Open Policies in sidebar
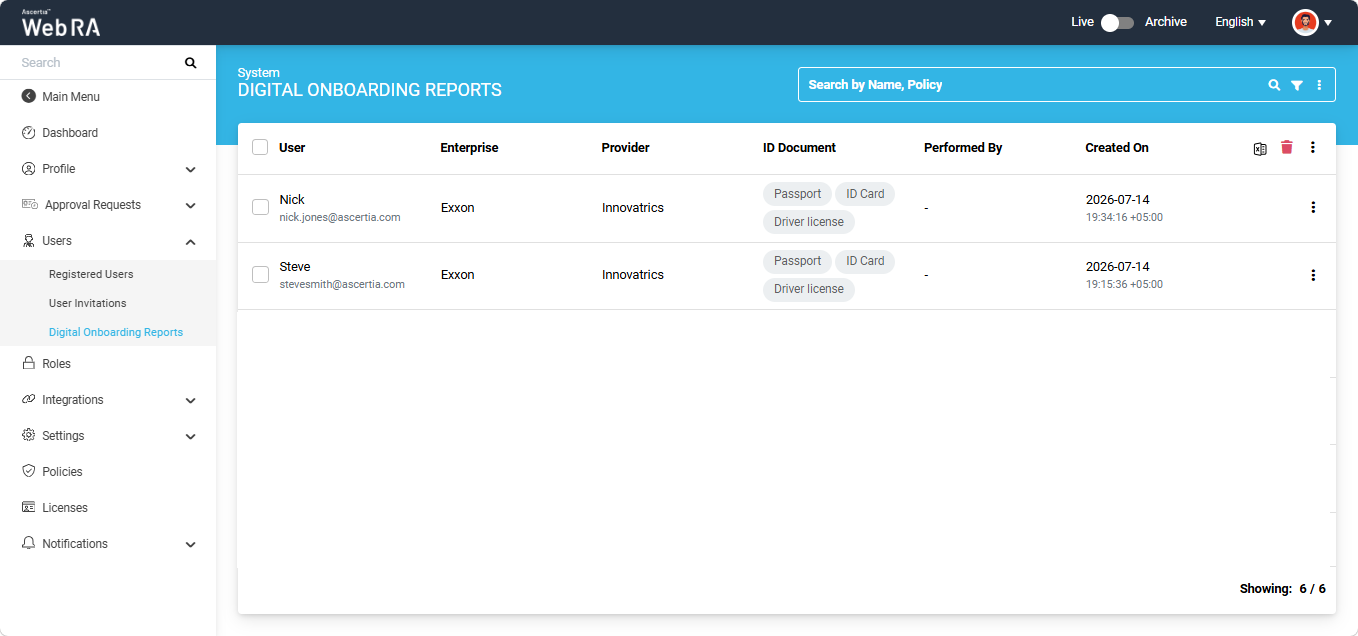1358x636 pixels. [62, 472]
